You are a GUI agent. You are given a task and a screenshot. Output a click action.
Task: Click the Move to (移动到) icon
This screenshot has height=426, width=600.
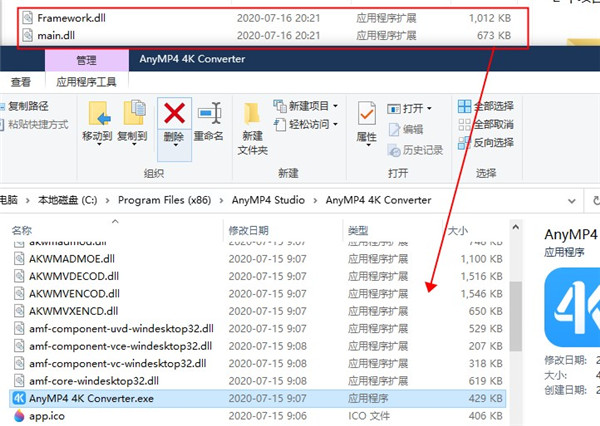(99, 114)
